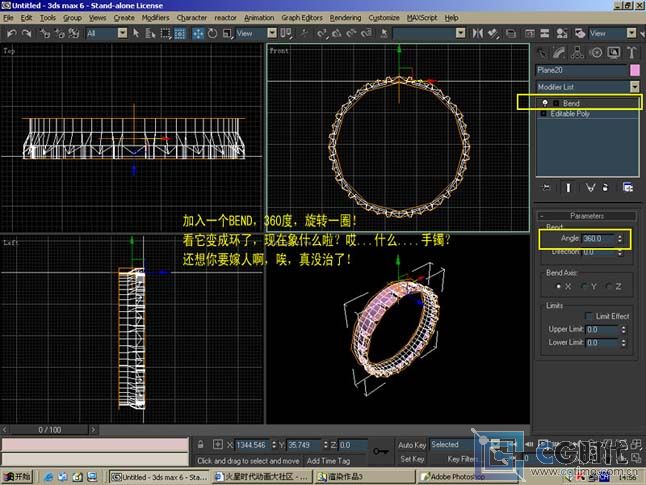The height and width of the screenshot is (485, 646).
Task: Toggle the Selection Lock icon
Action: (201, 445)
